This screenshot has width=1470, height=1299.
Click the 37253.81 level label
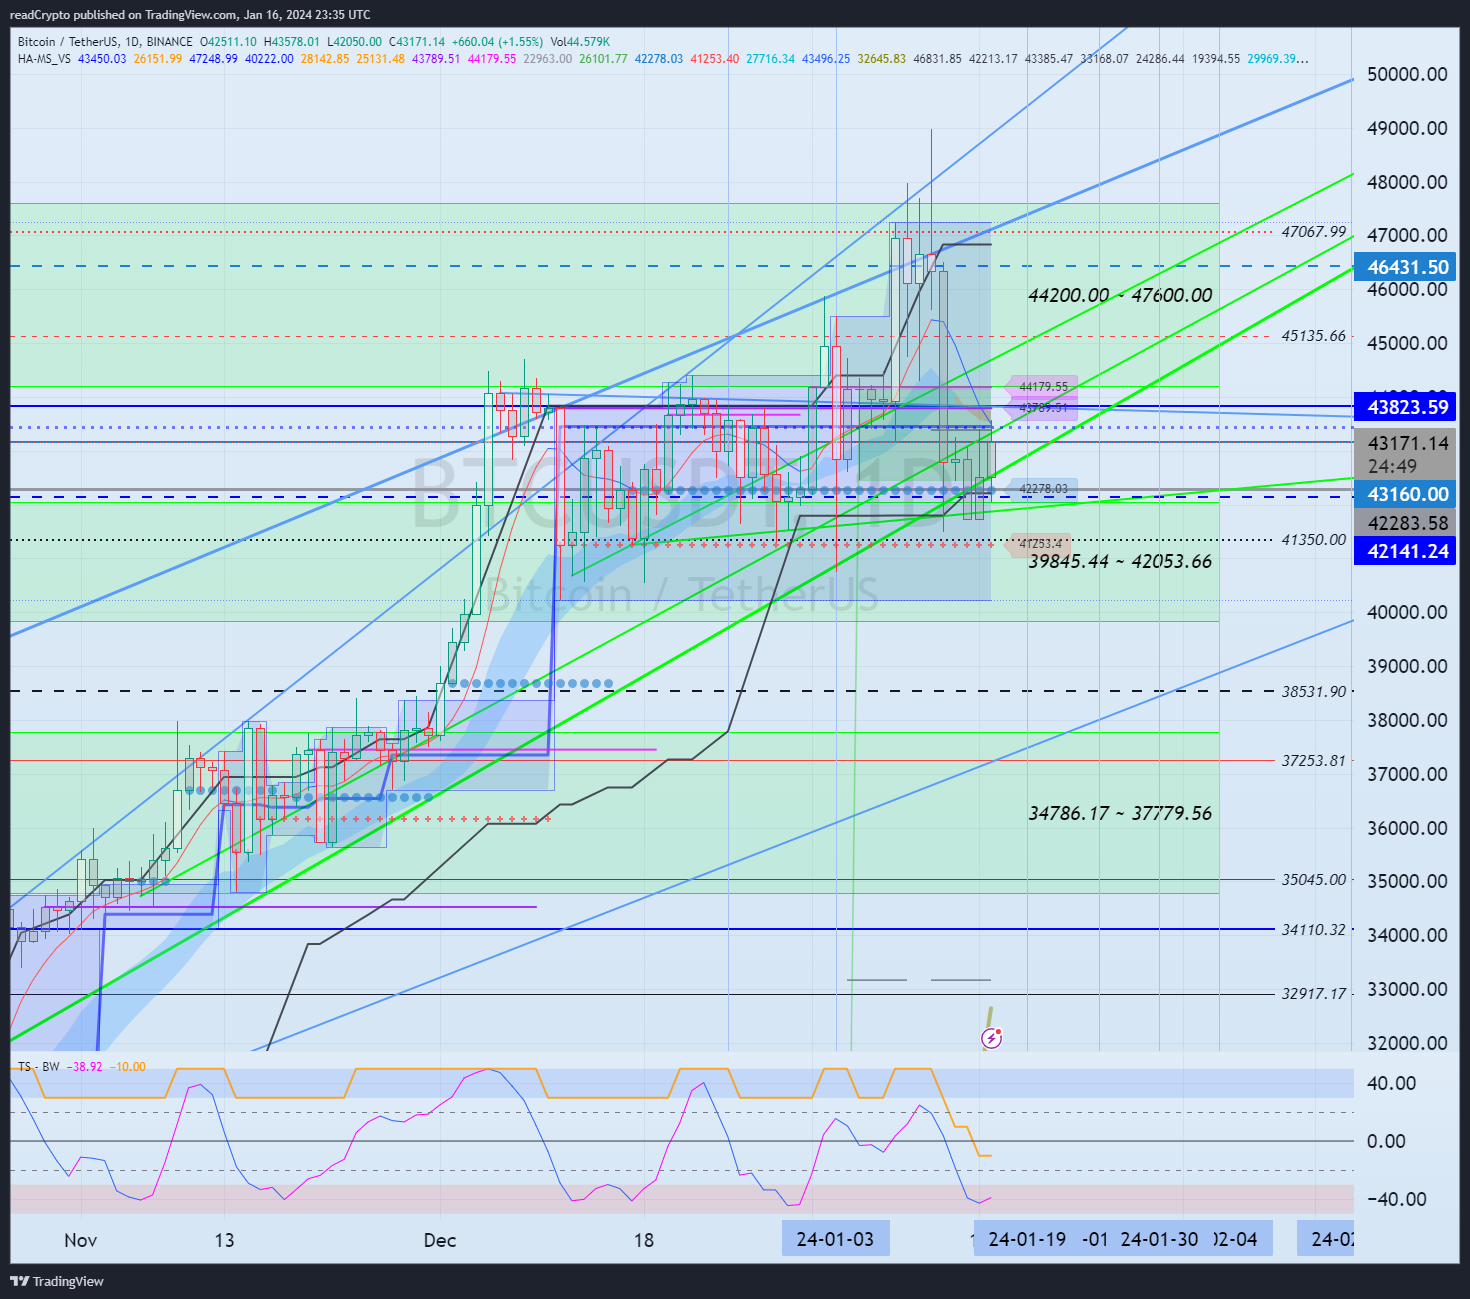tap(1314, 760)
